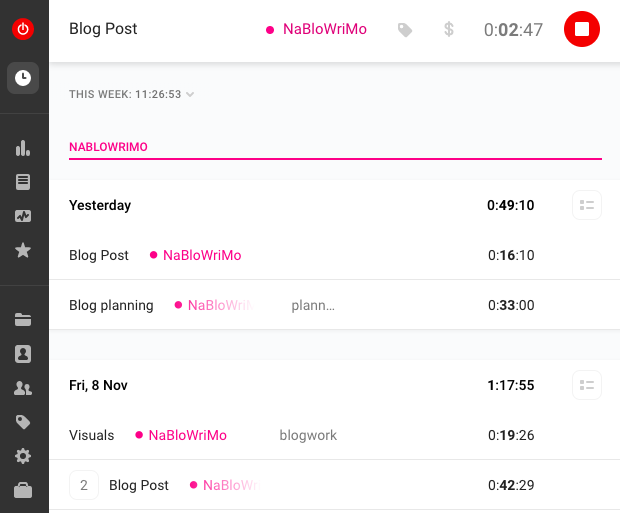Open the Insights activity icon
This screenshot has height=513, width=620.
coord(23,216)
